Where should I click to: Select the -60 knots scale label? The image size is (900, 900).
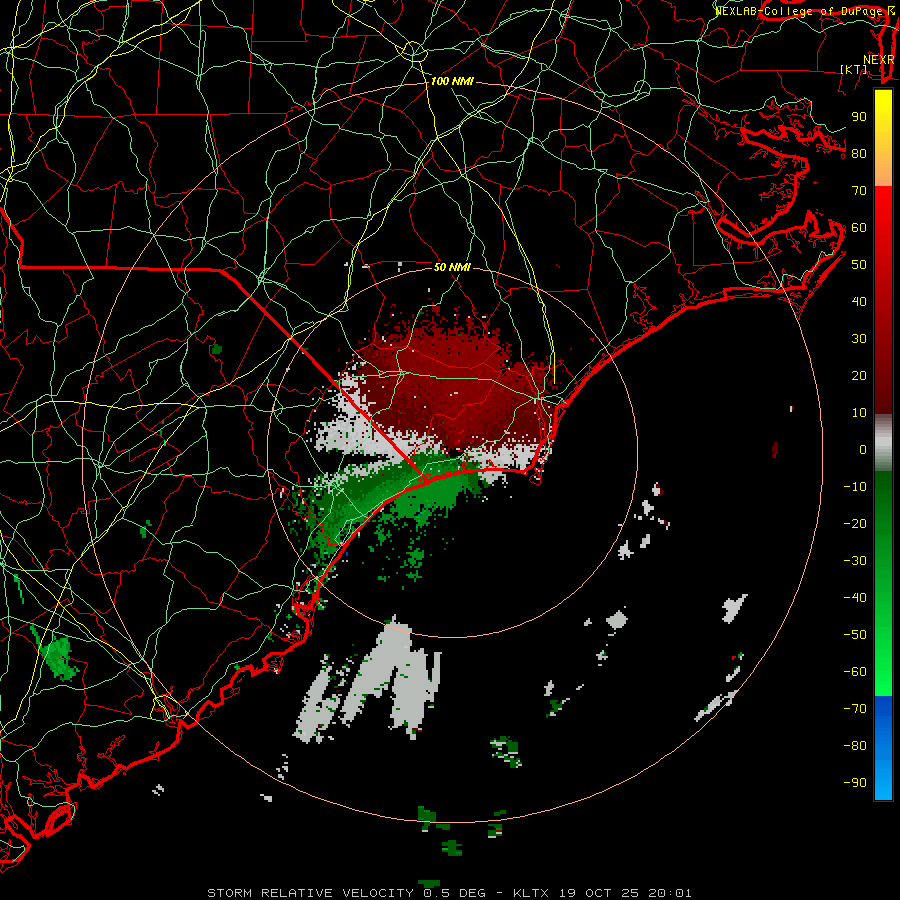point(855,672)
